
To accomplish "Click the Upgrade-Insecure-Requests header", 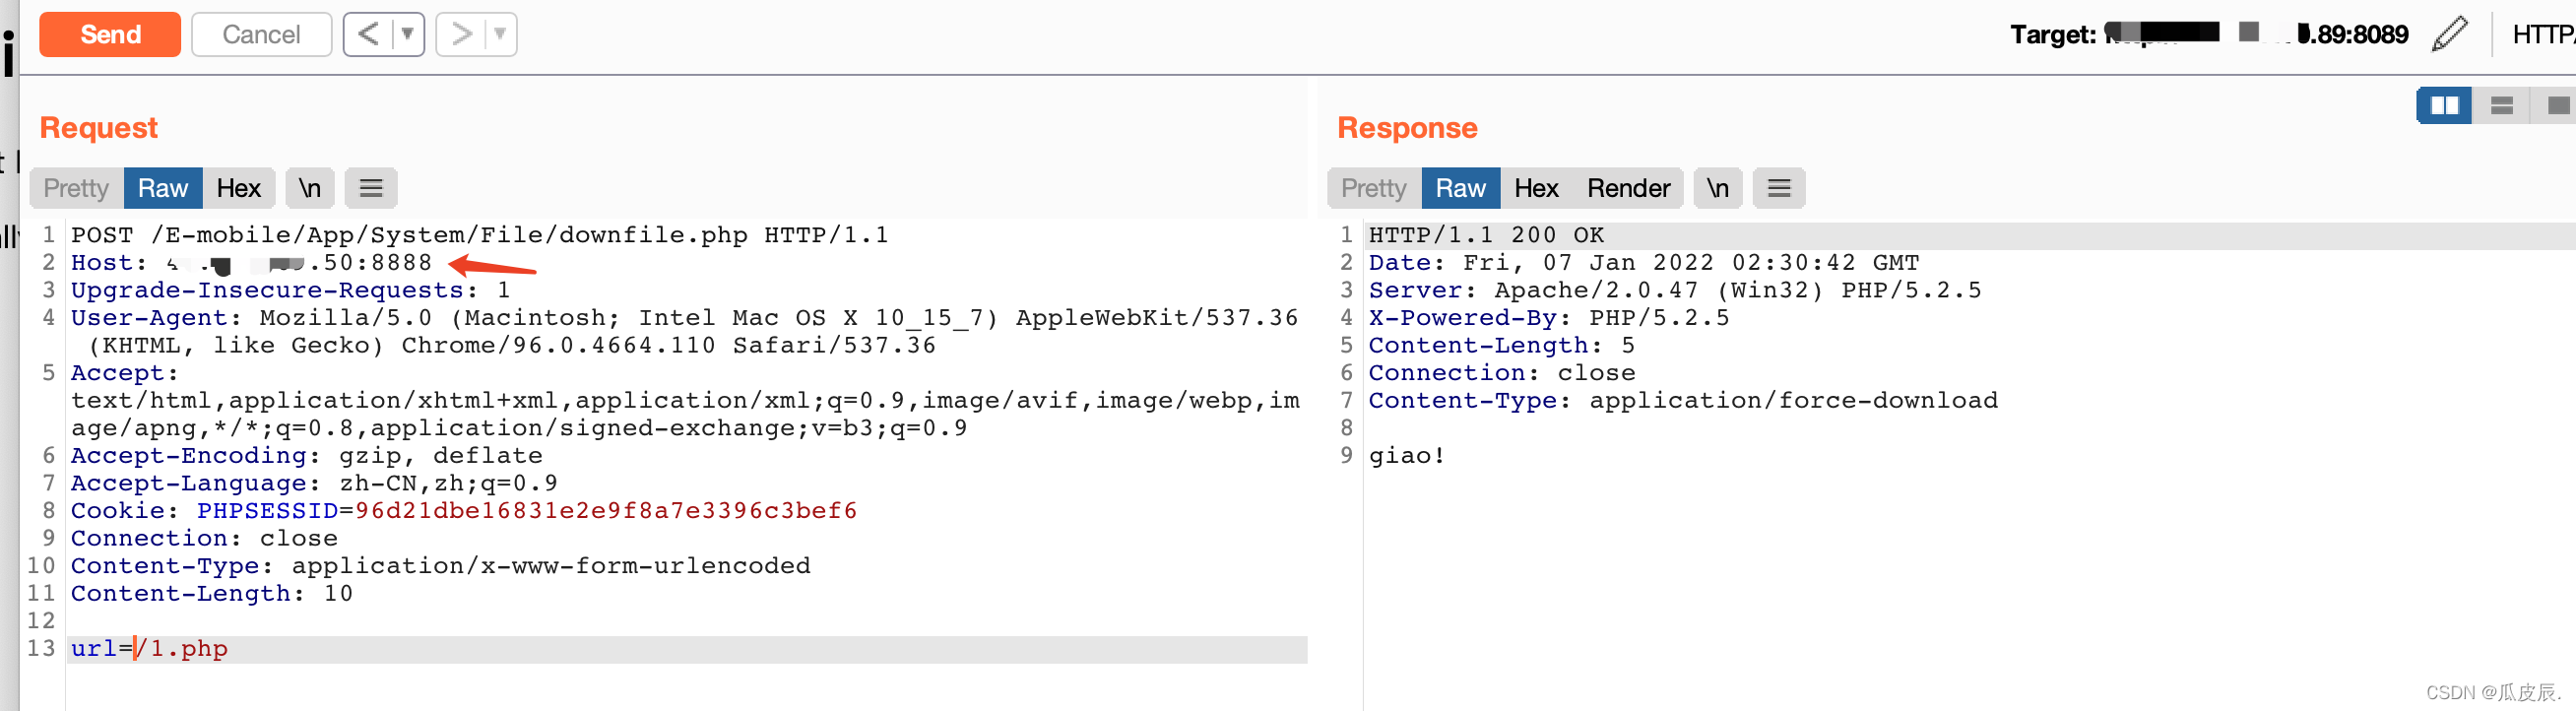I will point(291,290).
